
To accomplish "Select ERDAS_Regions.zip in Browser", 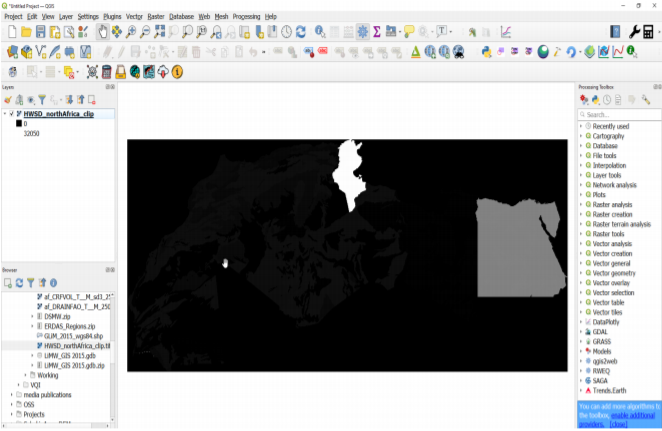I will [x=70, y=327].
